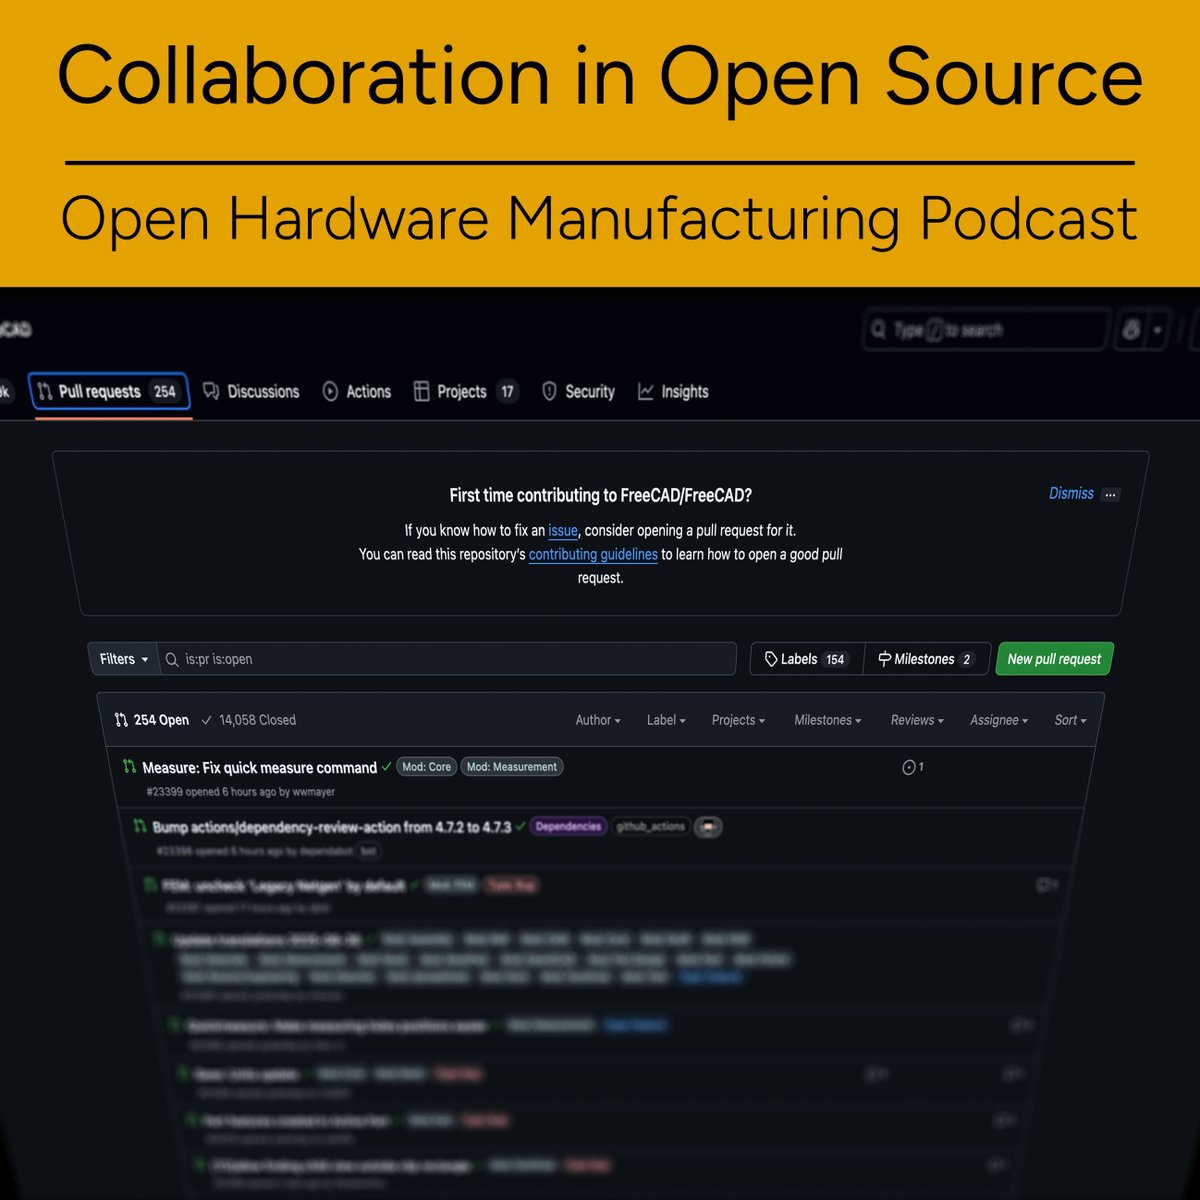The height and width of the screenshot is (1200, 1200).
Task: Expand the Assignee filter dropdown
Action: pyautogui.click(x=999, y=720)
